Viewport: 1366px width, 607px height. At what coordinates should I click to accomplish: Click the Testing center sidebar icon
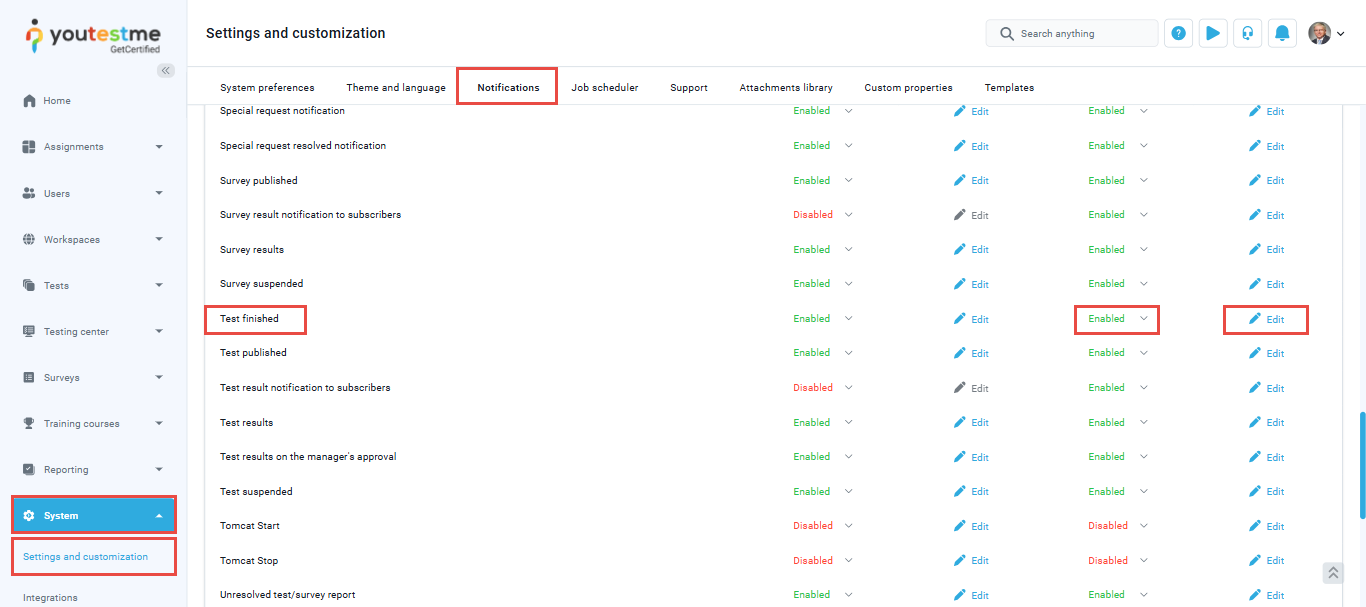pos(29,331)
